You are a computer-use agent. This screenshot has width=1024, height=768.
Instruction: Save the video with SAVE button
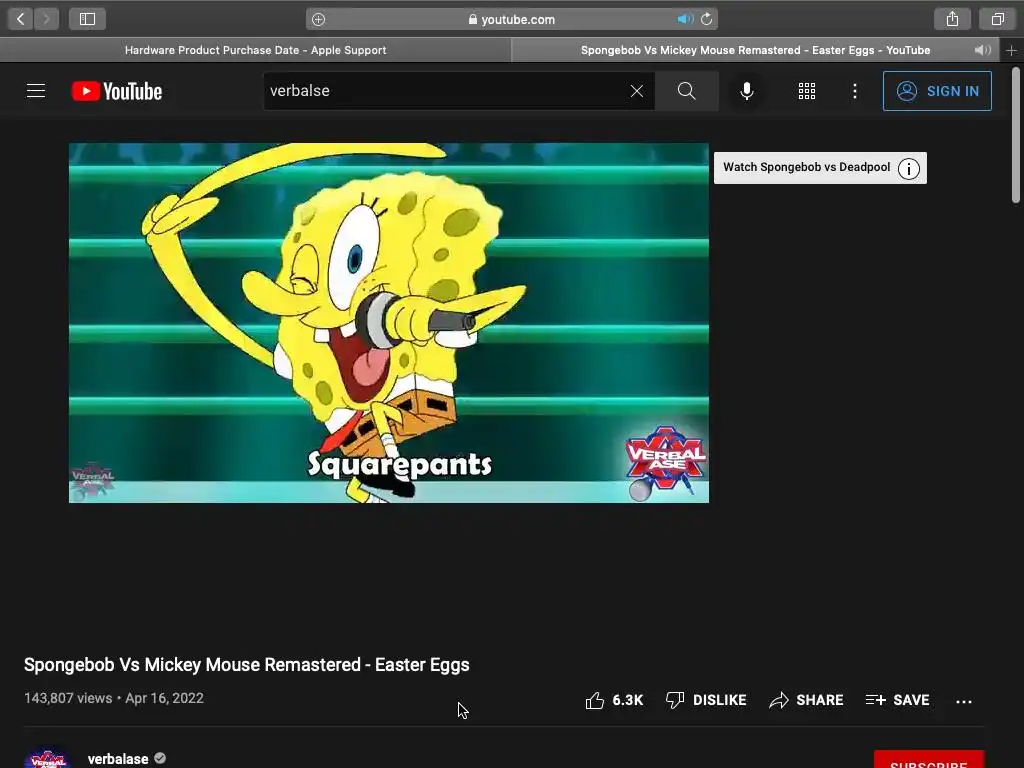pyautogui.click(x=897, y=700)
